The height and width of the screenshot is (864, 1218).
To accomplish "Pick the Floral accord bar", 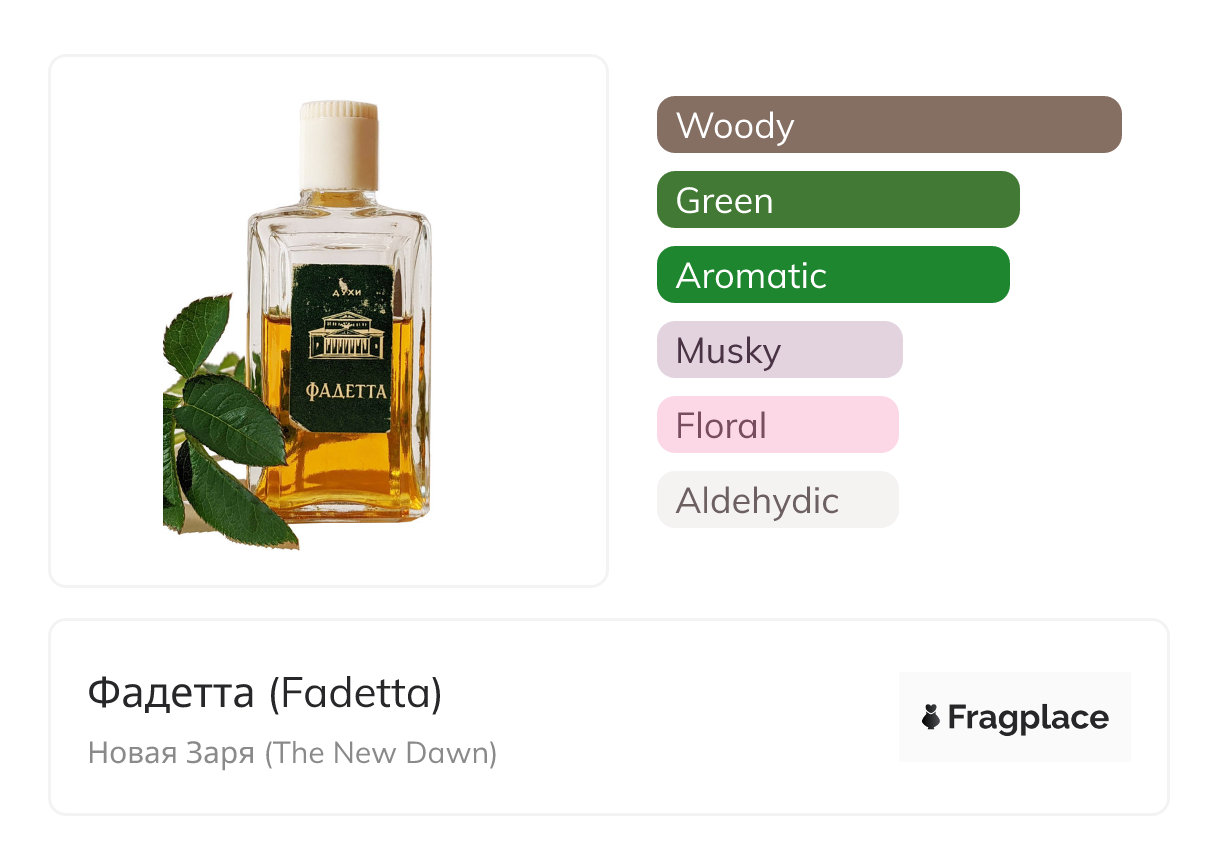I will click(x=777, y=425).
